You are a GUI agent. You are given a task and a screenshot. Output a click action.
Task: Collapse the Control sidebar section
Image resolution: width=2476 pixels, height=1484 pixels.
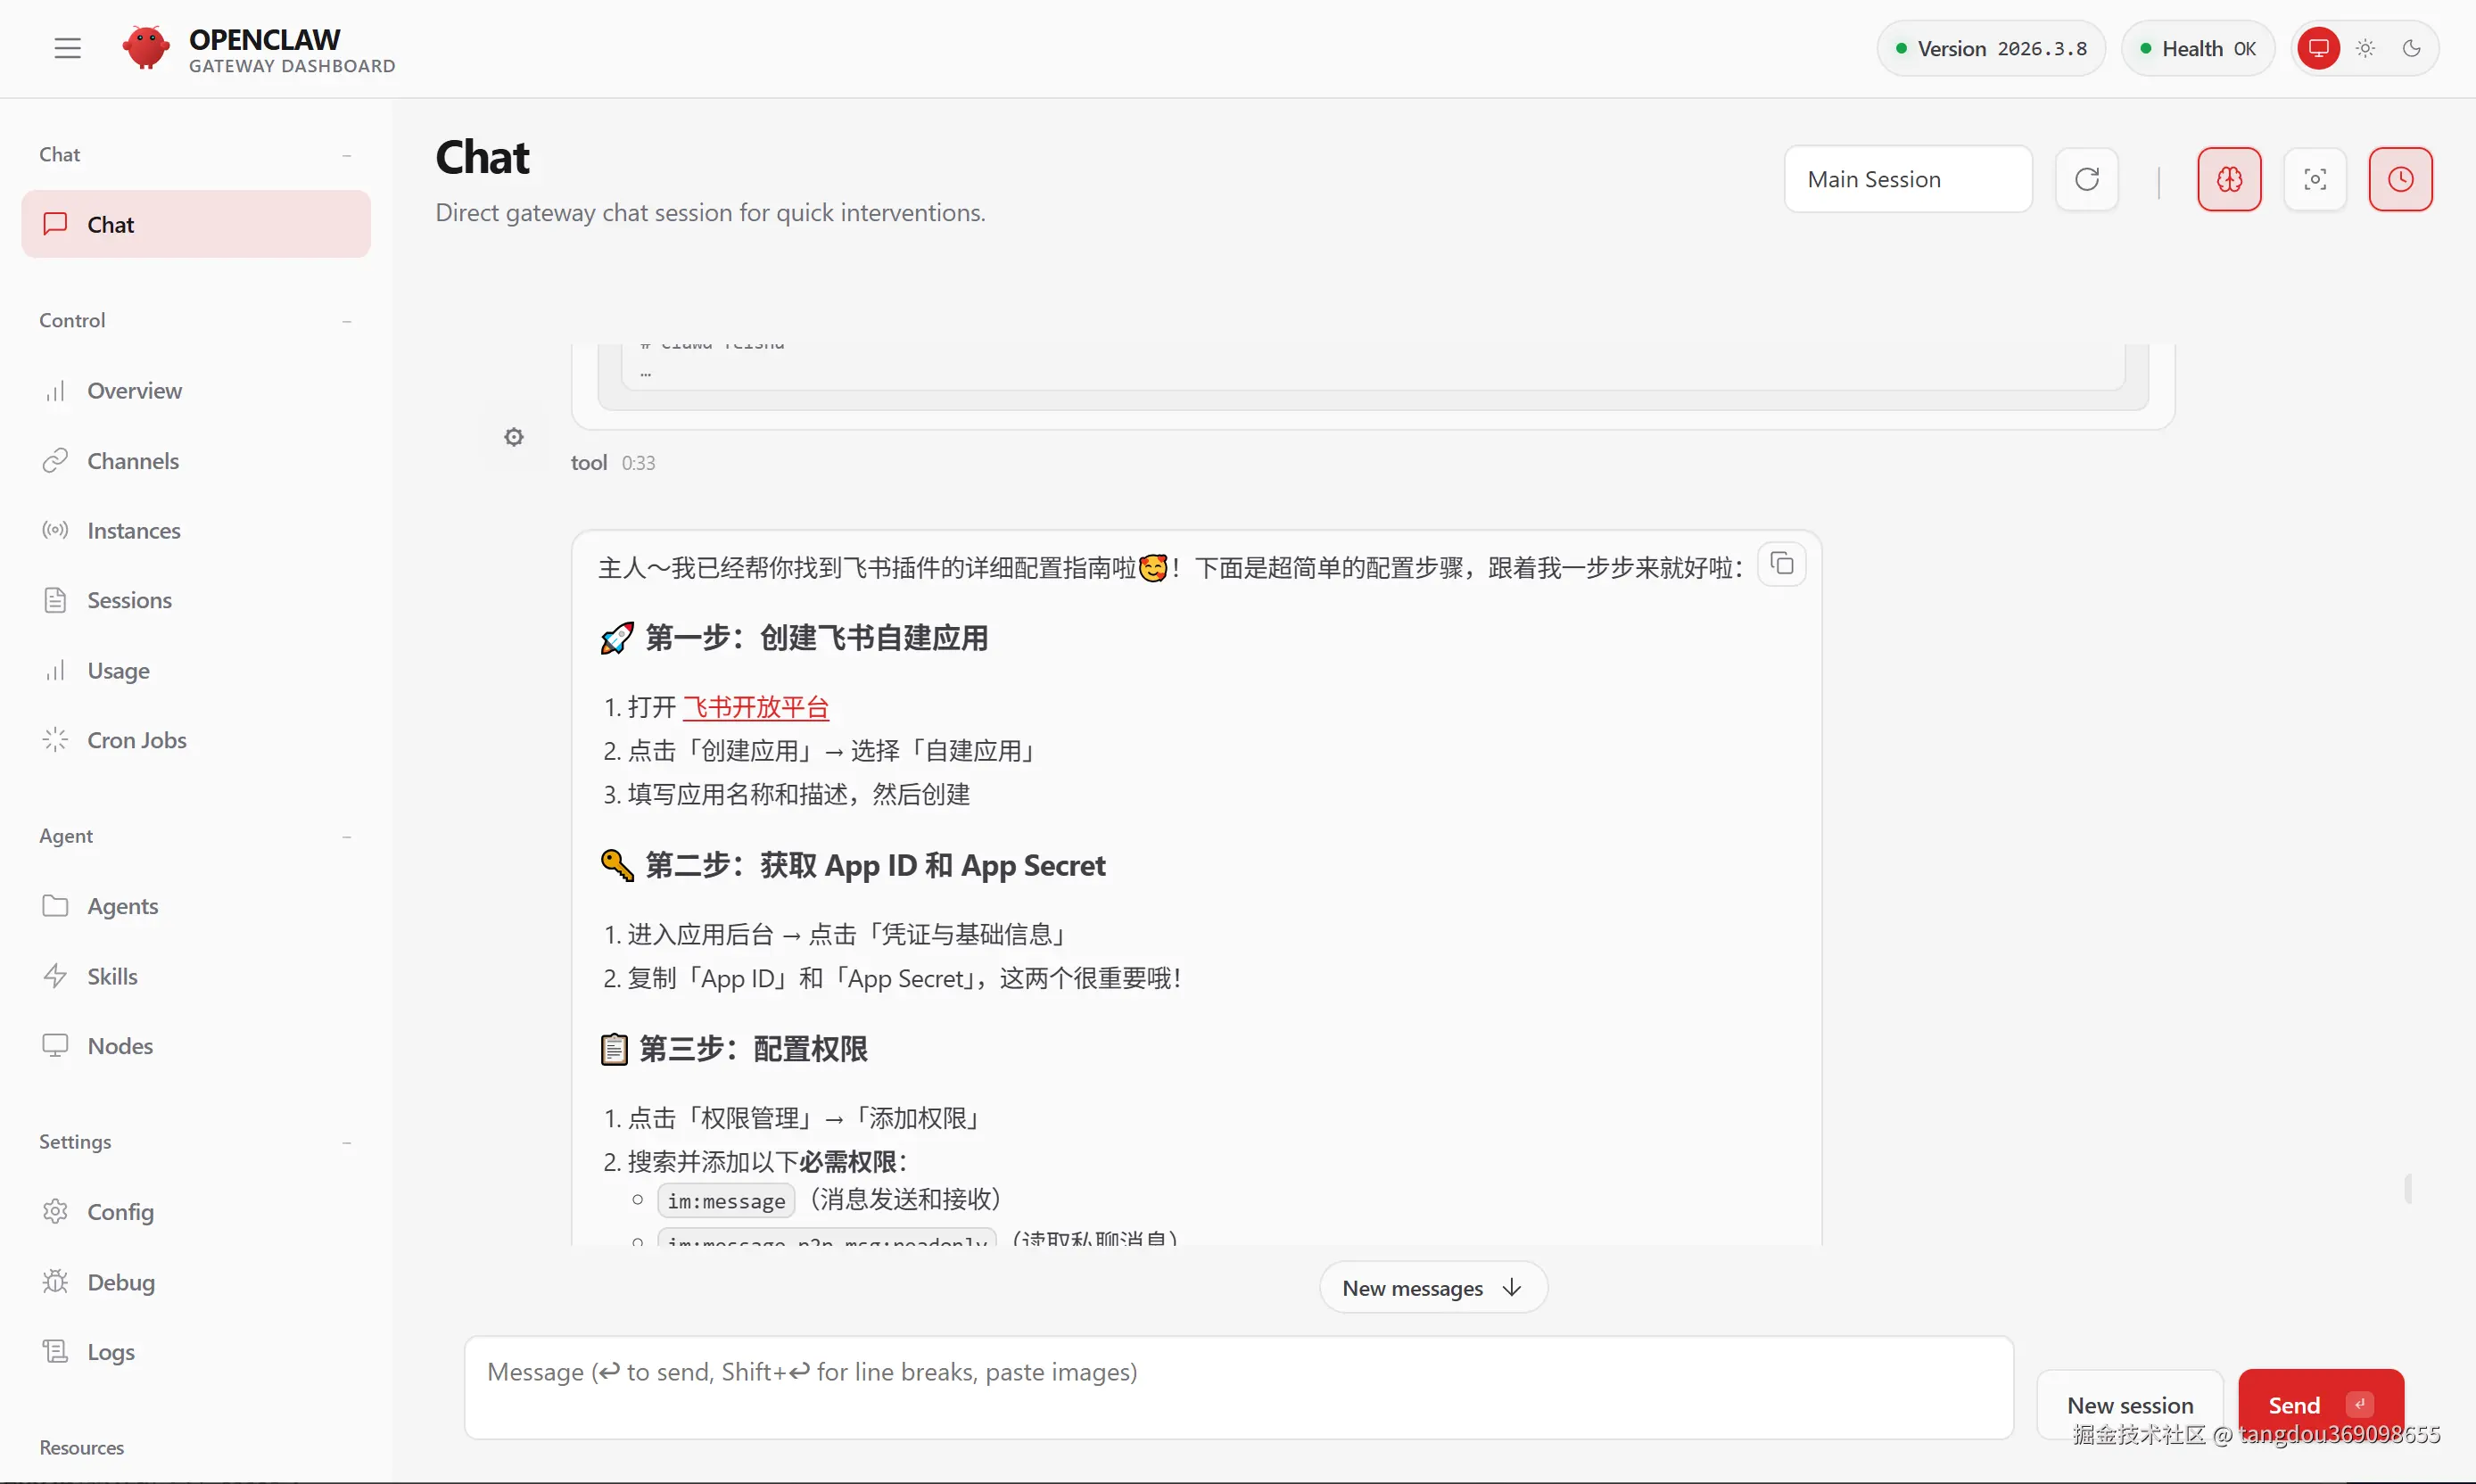[x=346, y=321]
